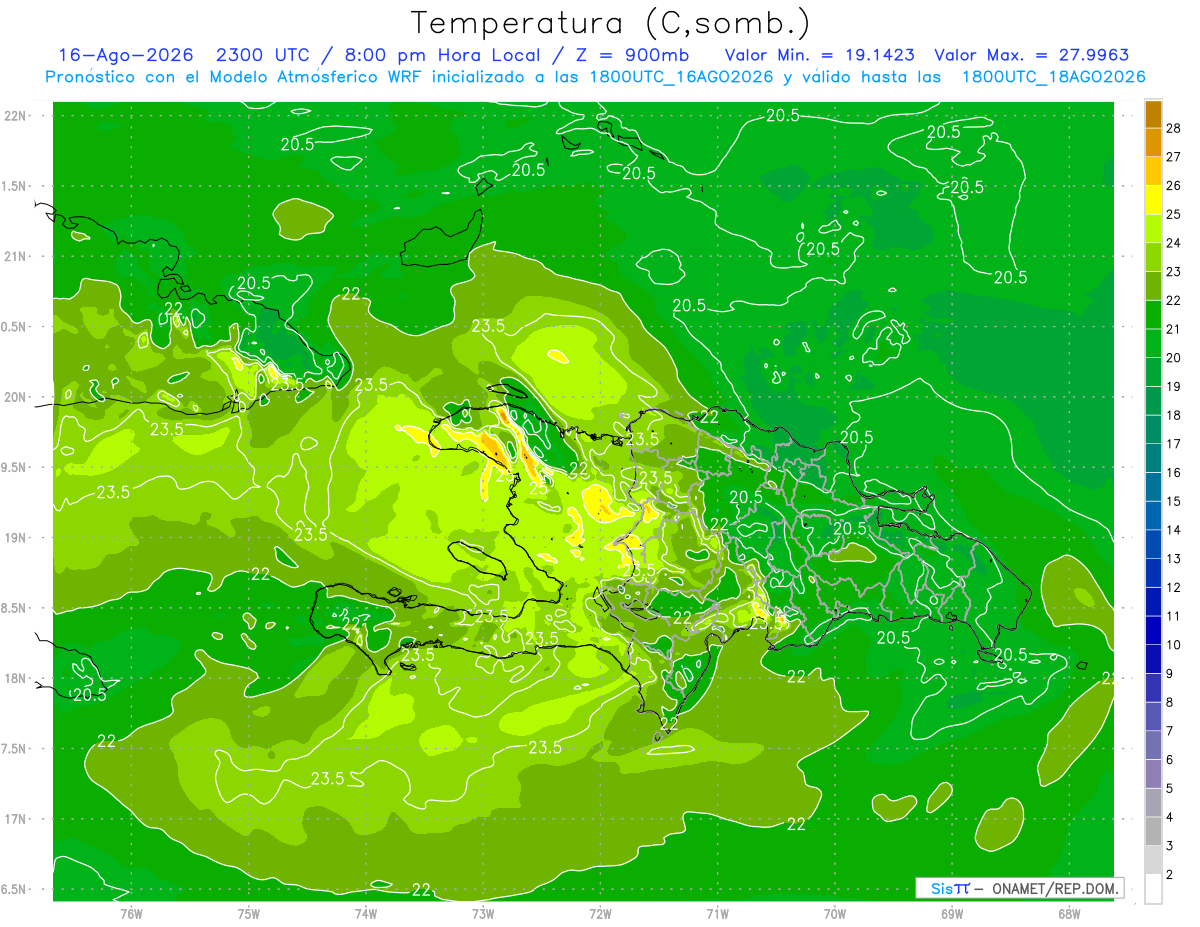Click the legend number 4
The width and height of the screenshot is (1200, 927).
coord(1172,817)
